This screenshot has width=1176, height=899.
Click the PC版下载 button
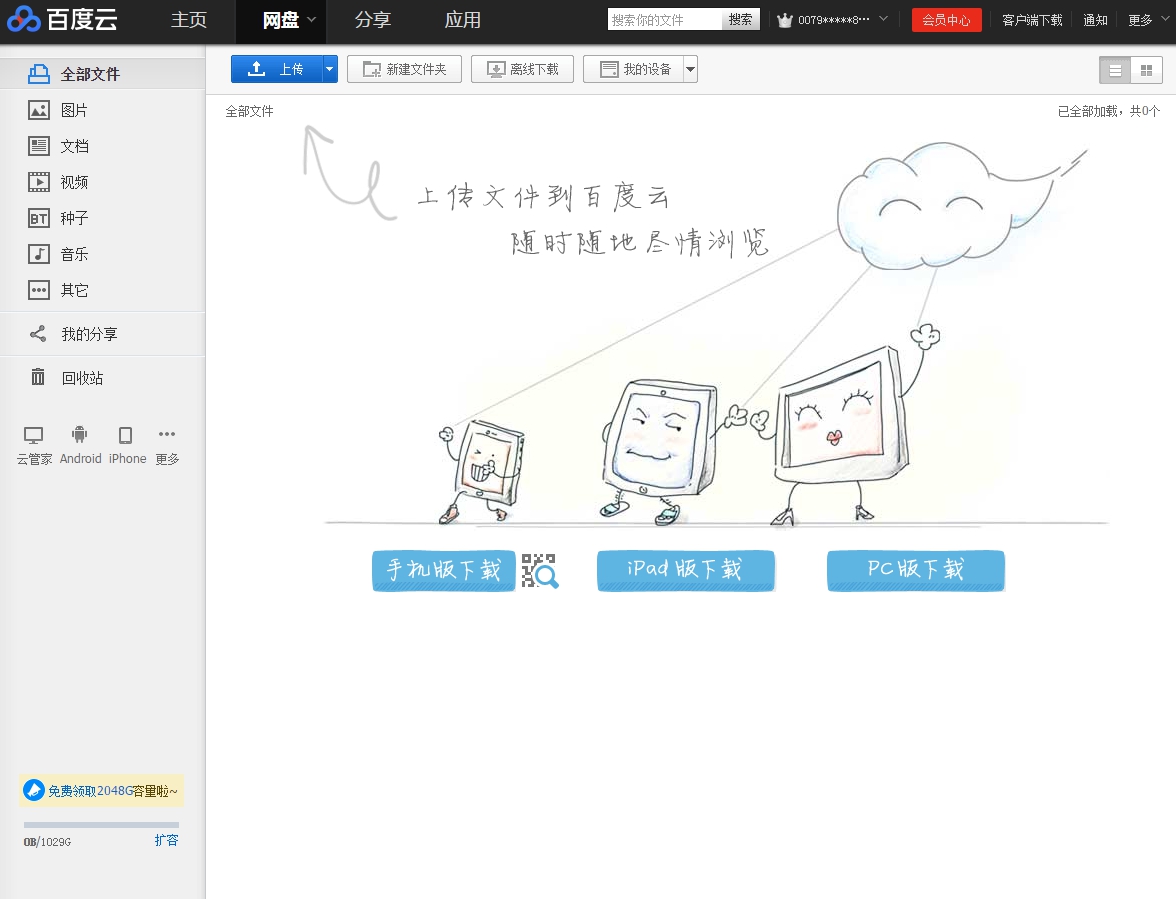click(916, 571)
